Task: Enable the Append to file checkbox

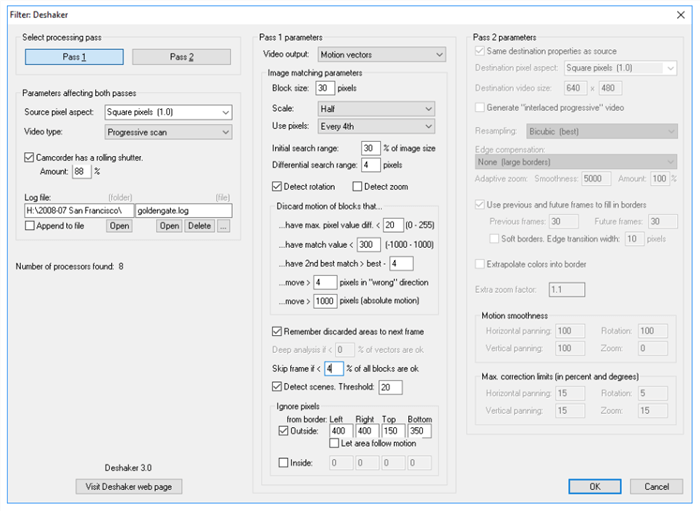Action: (29, 226)
